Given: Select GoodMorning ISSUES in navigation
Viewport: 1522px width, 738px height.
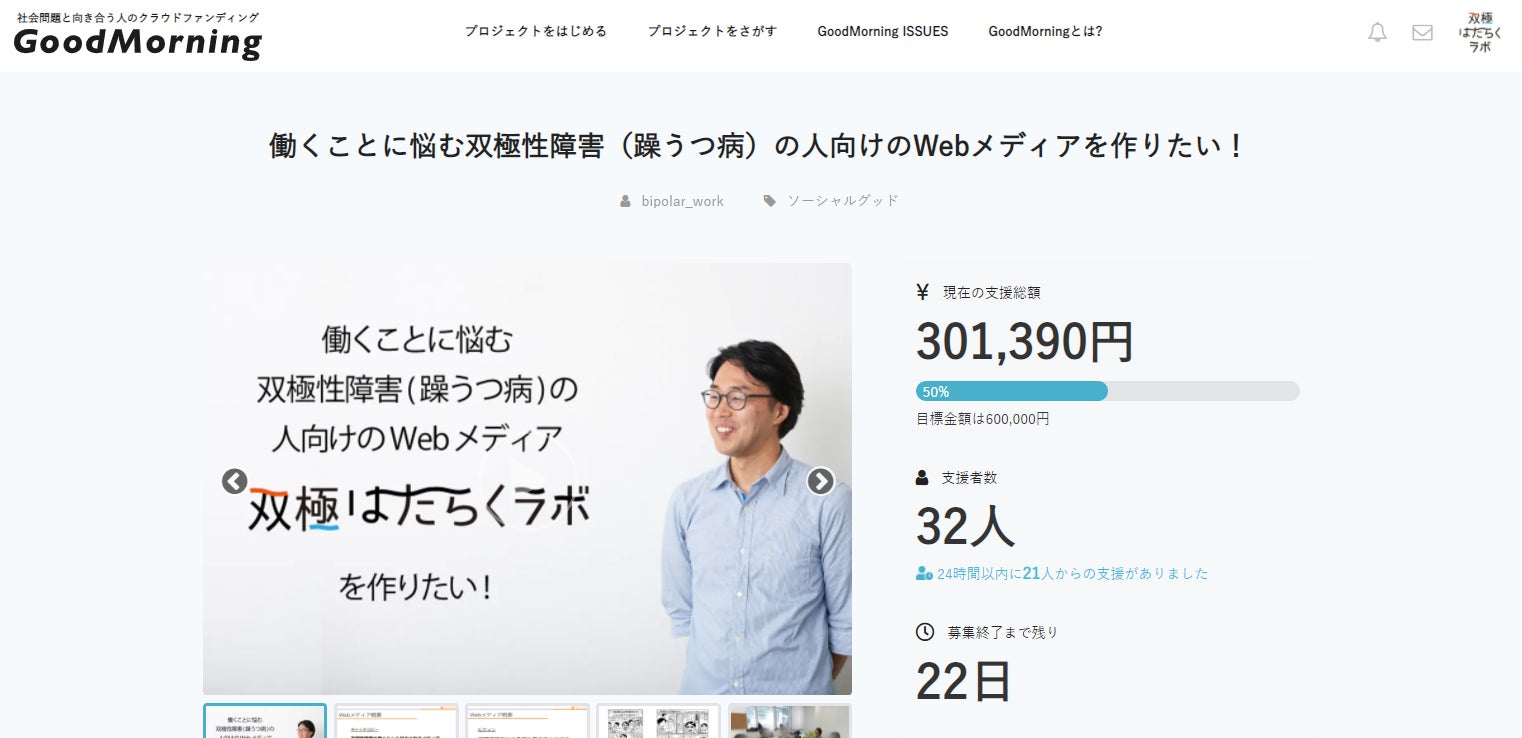Looking at the screenshot, I should (882, 31).
